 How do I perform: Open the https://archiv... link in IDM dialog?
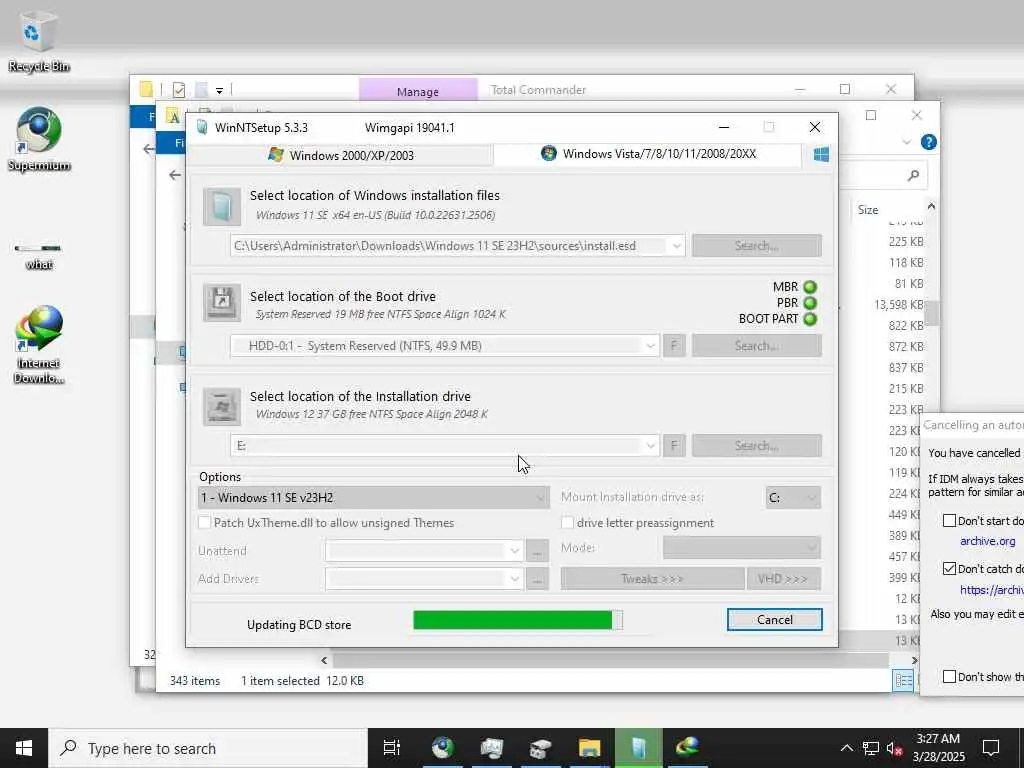point(991,590)
